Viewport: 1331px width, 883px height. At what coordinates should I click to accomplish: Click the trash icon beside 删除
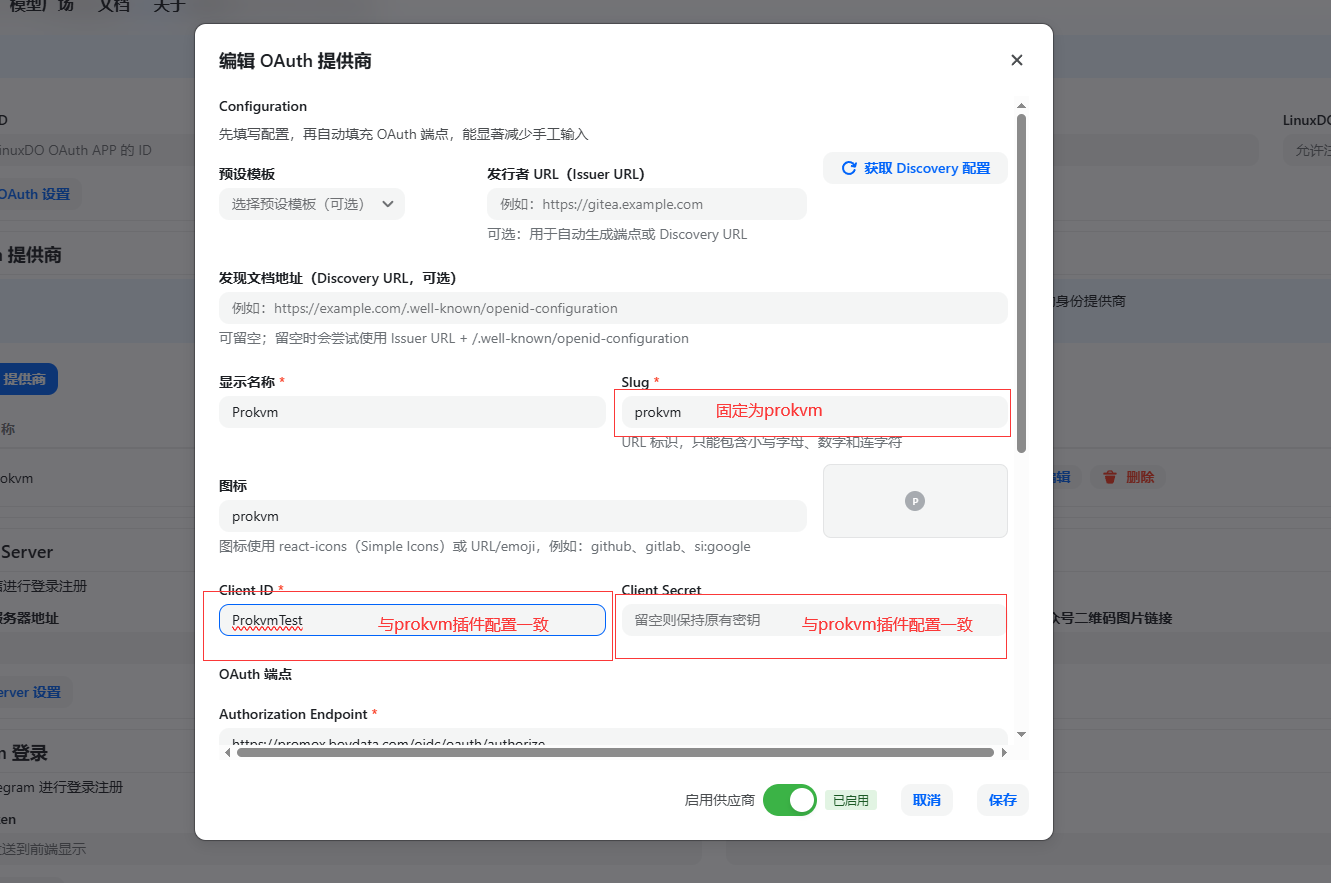[1110, 477]
